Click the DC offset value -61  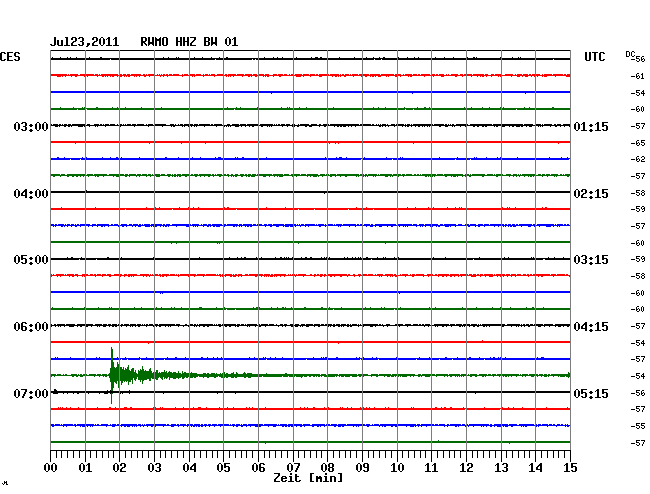[x=638, y=76]
